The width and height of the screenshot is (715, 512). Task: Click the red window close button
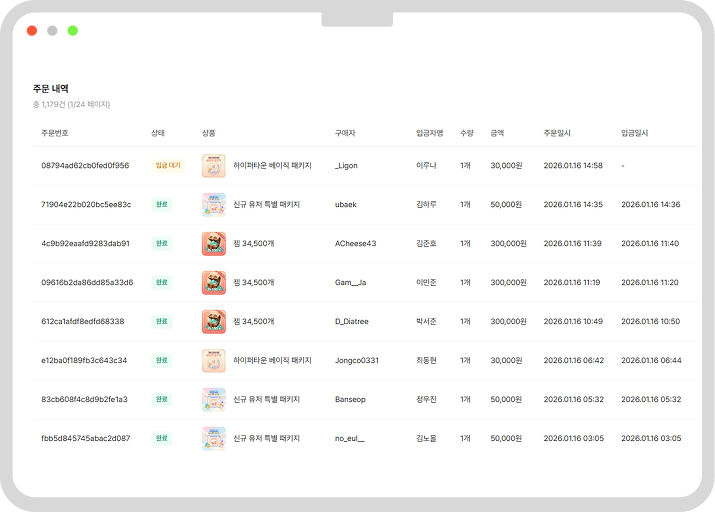(32, 31)
